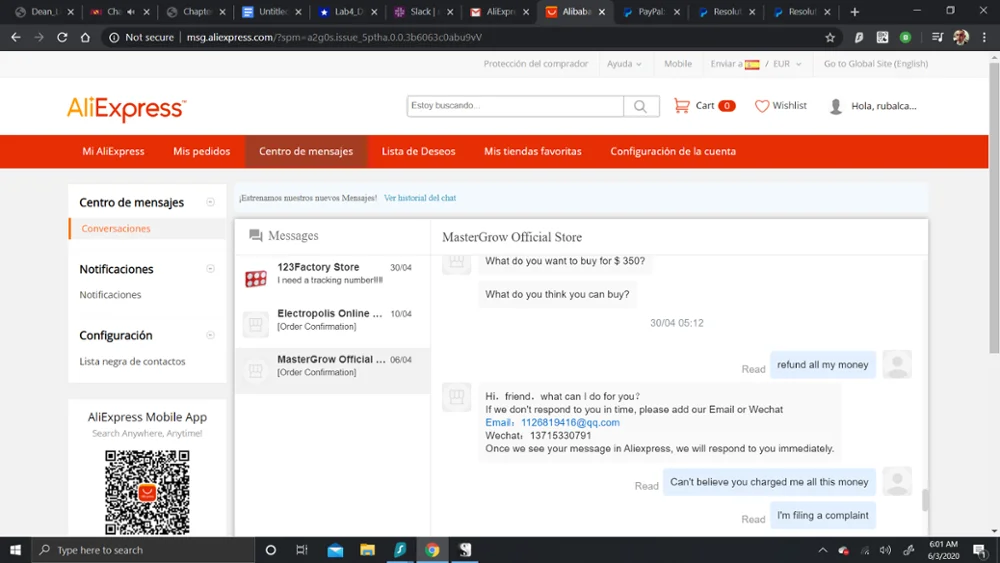Click Protección del comprador link

tap(536, 64)
